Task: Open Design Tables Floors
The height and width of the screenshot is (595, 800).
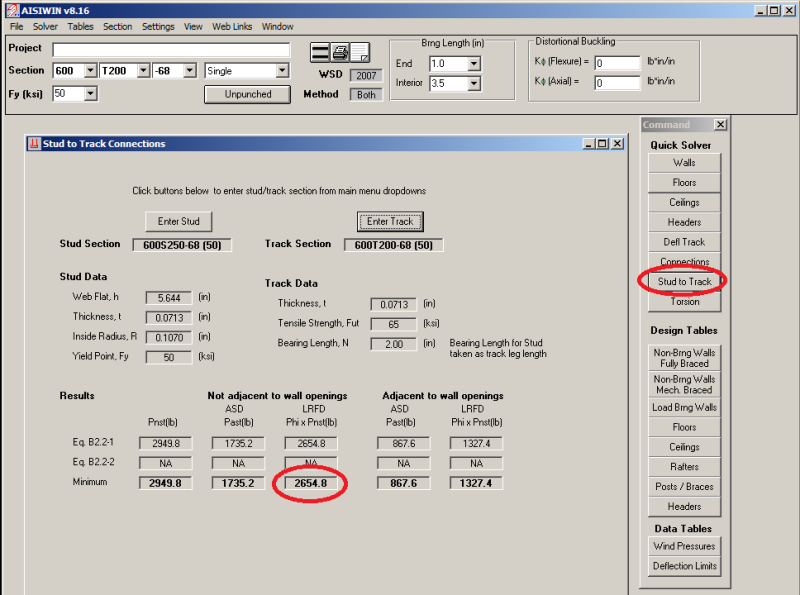Action: (684, 427)
